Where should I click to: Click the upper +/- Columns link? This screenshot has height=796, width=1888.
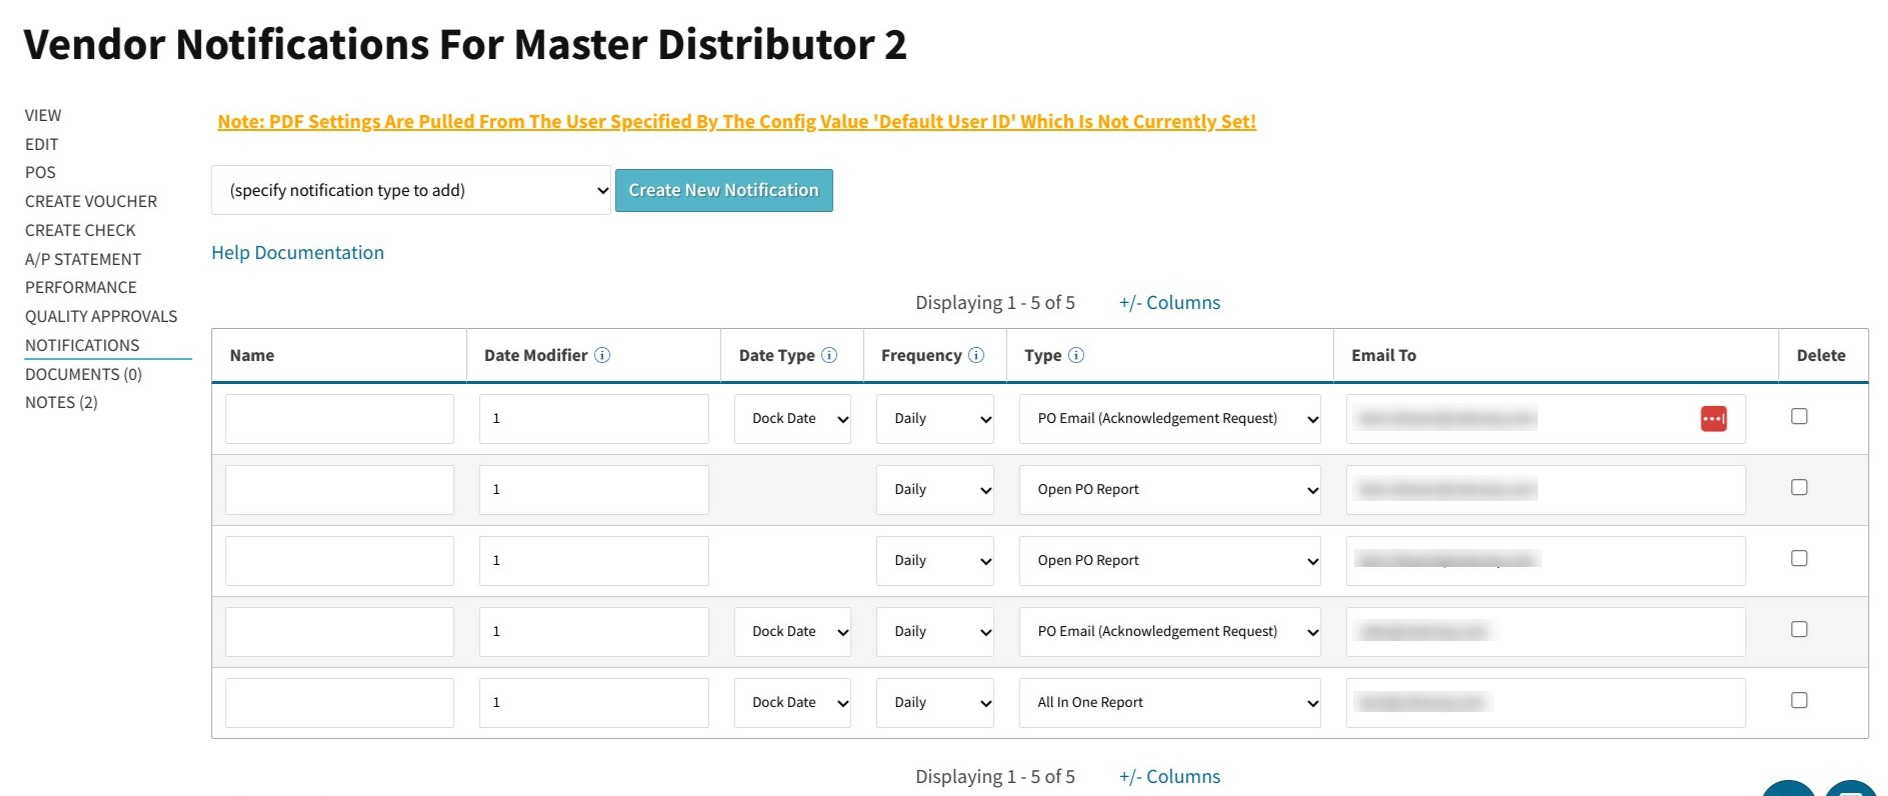[x=1170, y=302]
